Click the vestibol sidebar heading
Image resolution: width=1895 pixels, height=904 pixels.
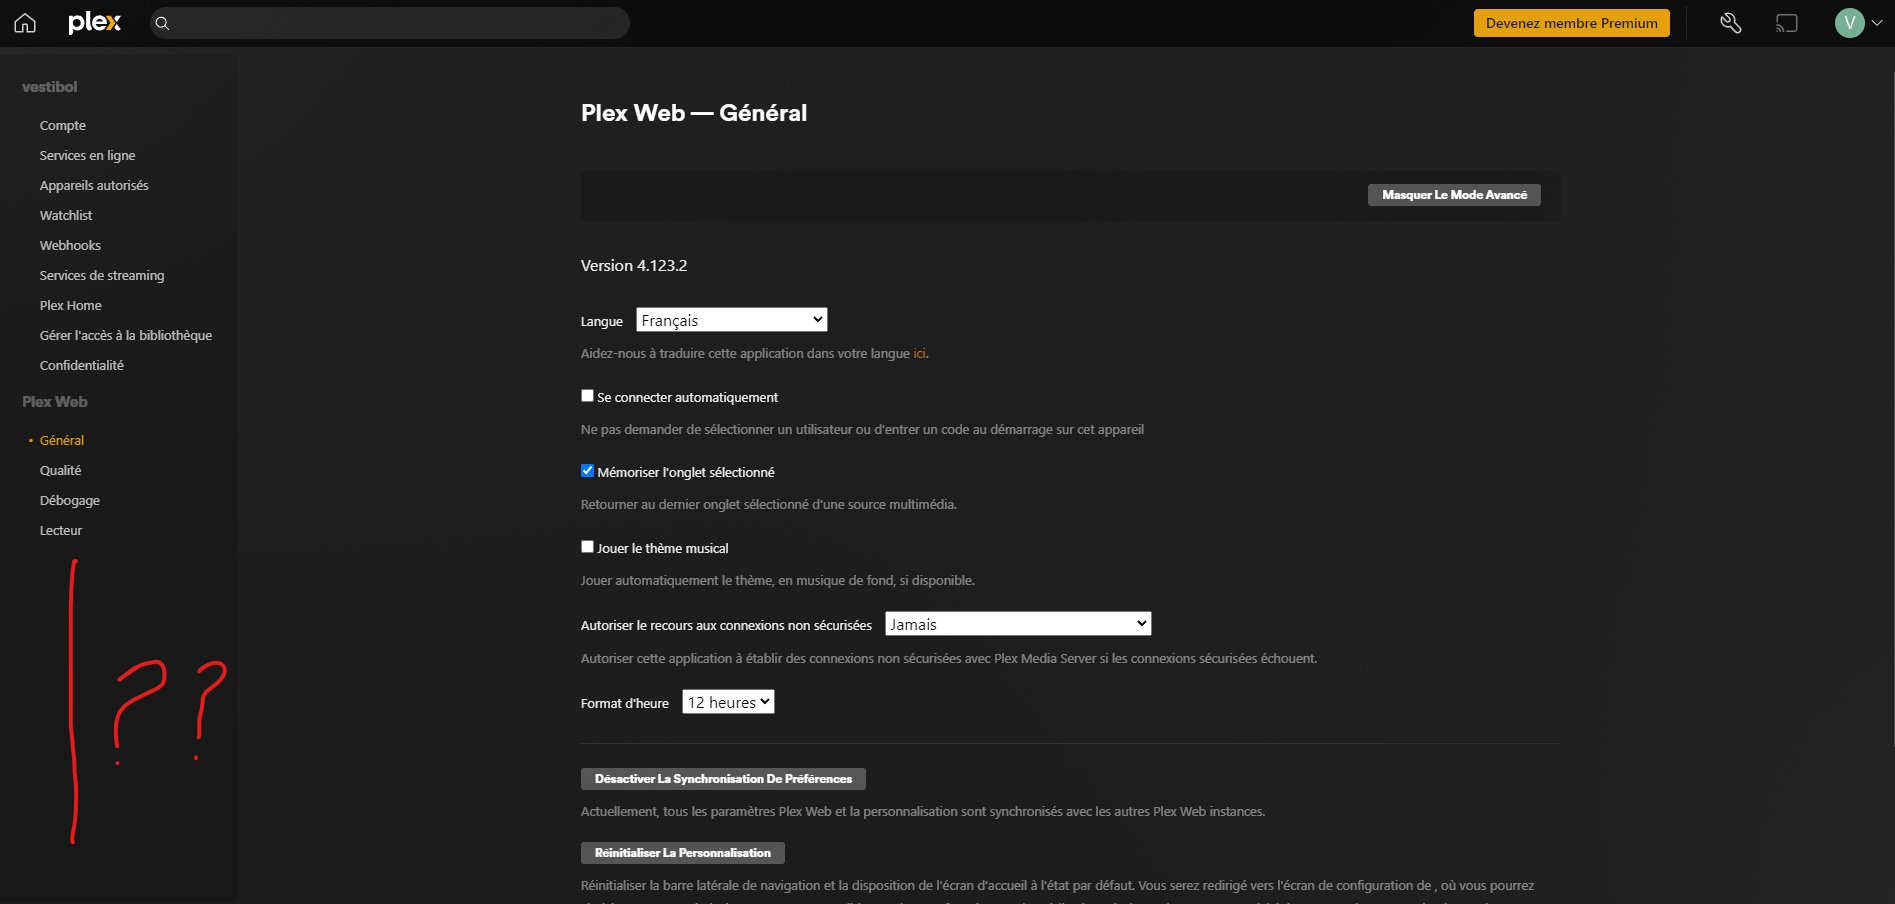click(50, 87)
